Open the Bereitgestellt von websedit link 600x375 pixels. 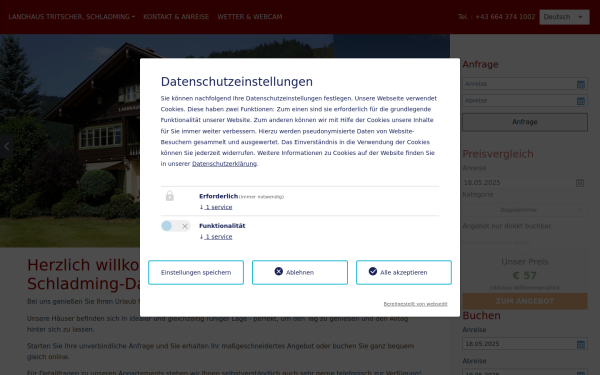[x=416, y=304]
